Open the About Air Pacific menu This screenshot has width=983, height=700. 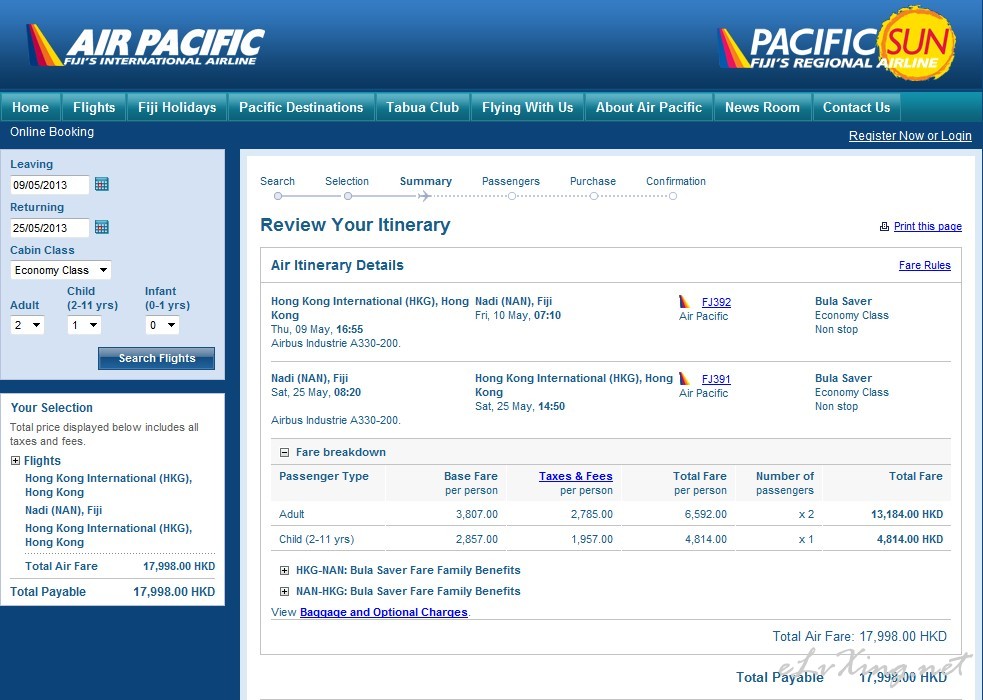coord(649,107)
